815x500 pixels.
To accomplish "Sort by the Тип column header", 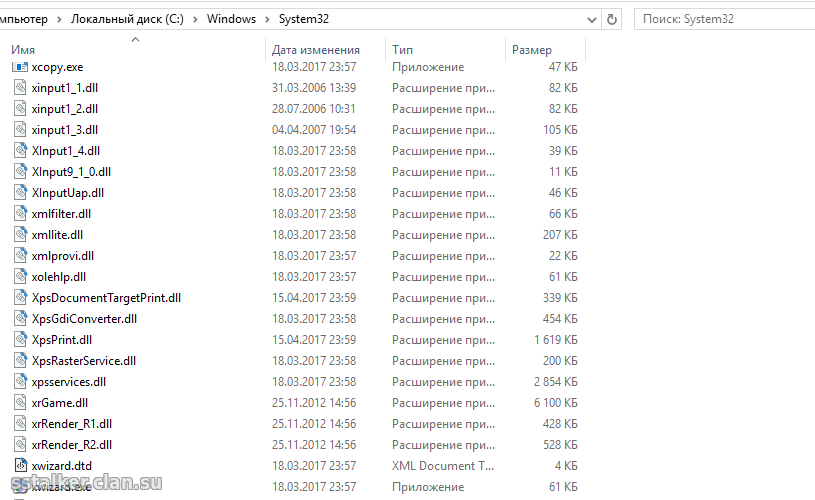I will coord(402,50).
